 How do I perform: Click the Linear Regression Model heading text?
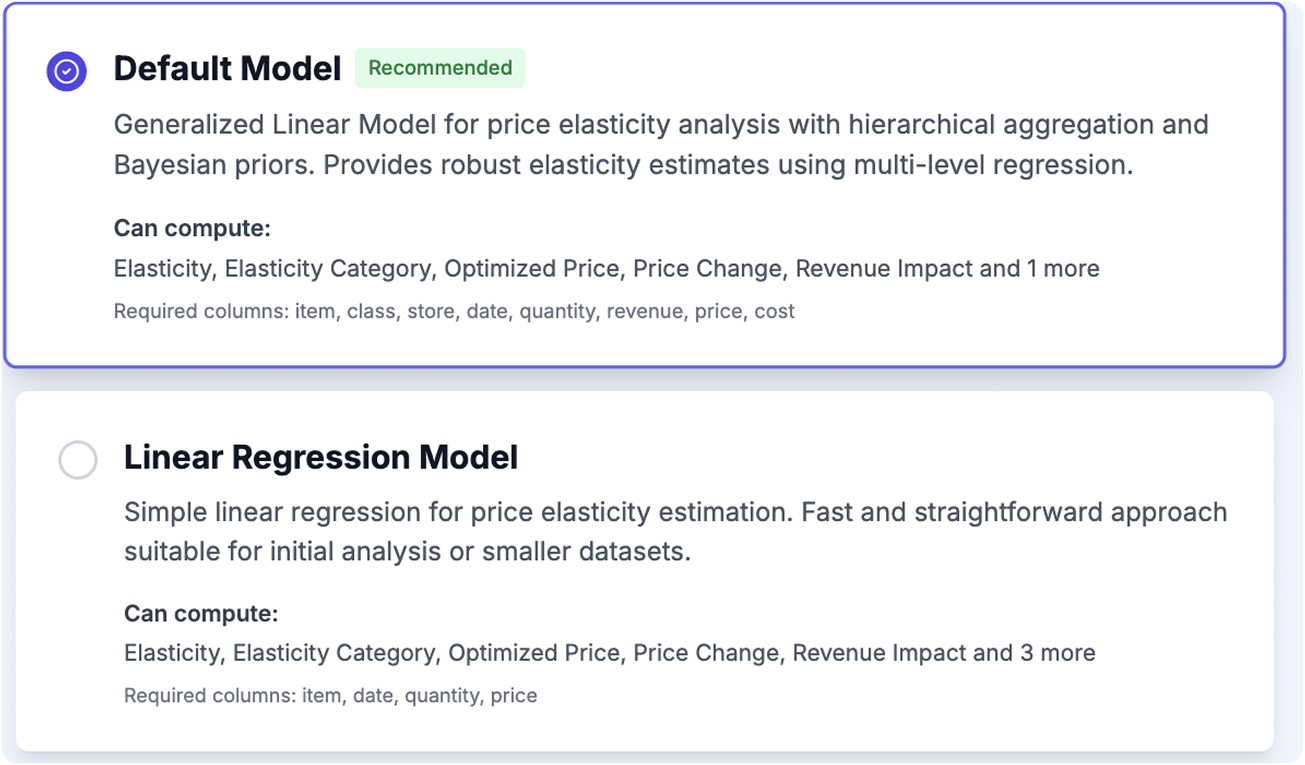coord(320,457)
